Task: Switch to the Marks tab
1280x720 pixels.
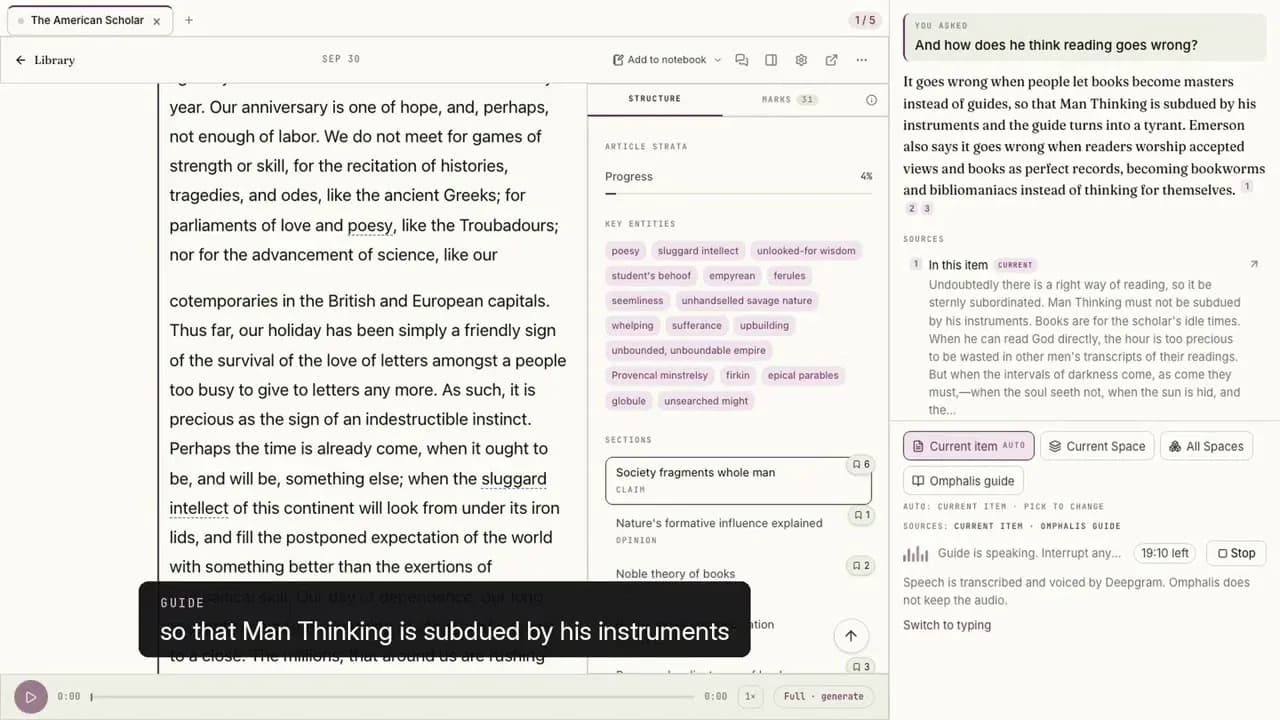Action: 789,99
